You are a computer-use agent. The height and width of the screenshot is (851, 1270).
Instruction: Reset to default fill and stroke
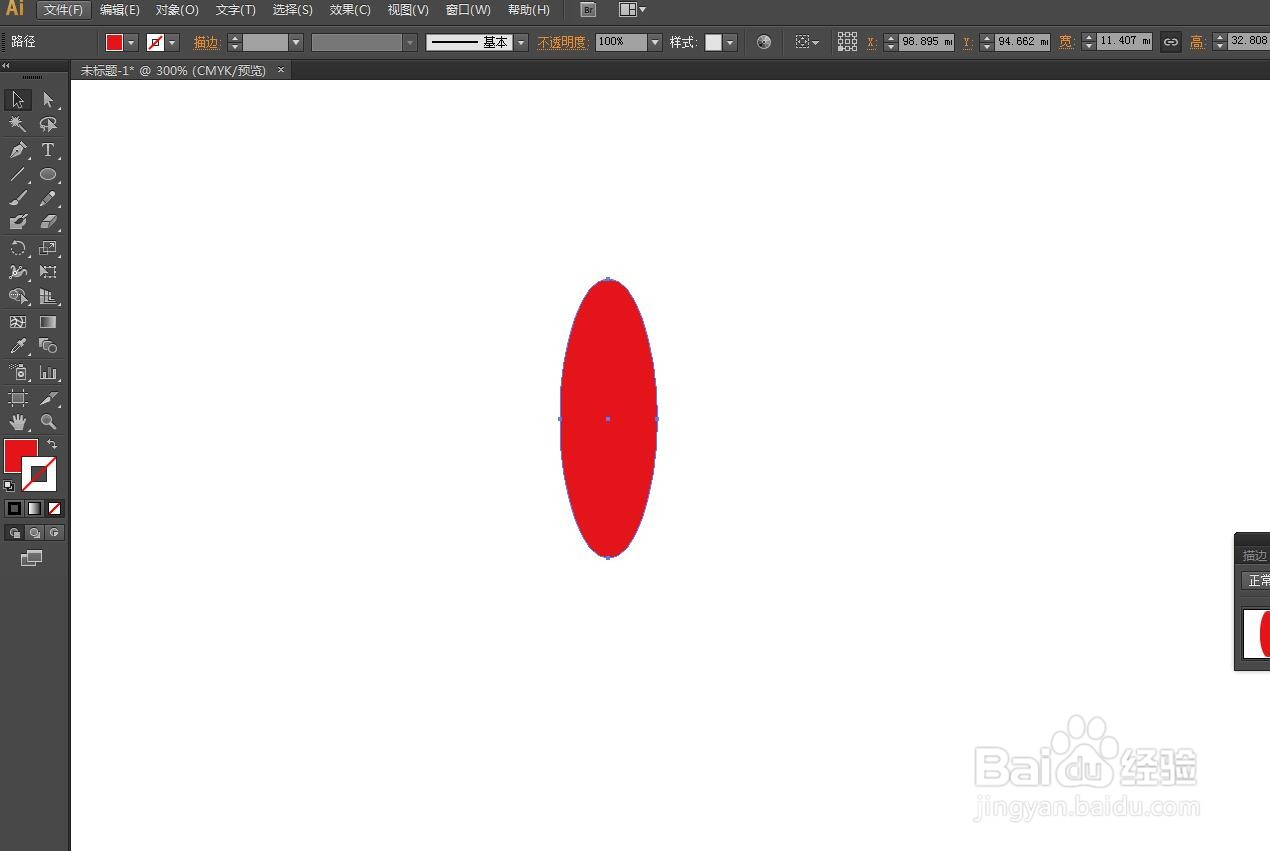[9, 485]
